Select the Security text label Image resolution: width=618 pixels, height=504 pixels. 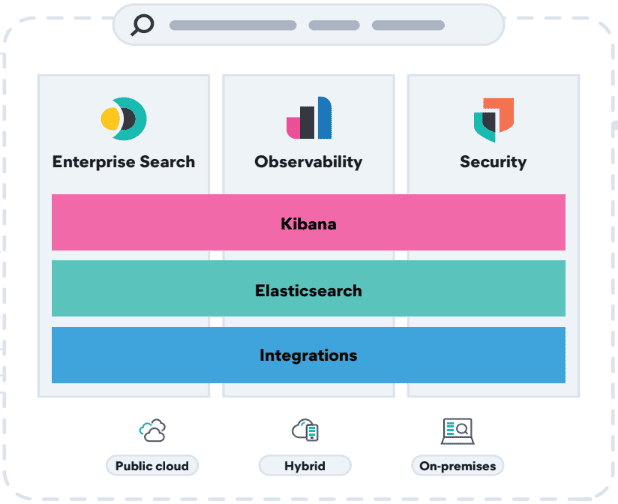point(493,161)
